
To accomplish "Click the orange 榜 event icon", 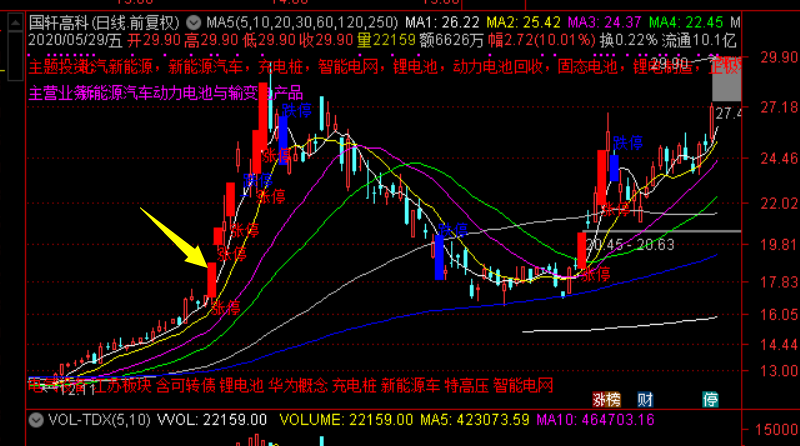I will click(613, 400).
